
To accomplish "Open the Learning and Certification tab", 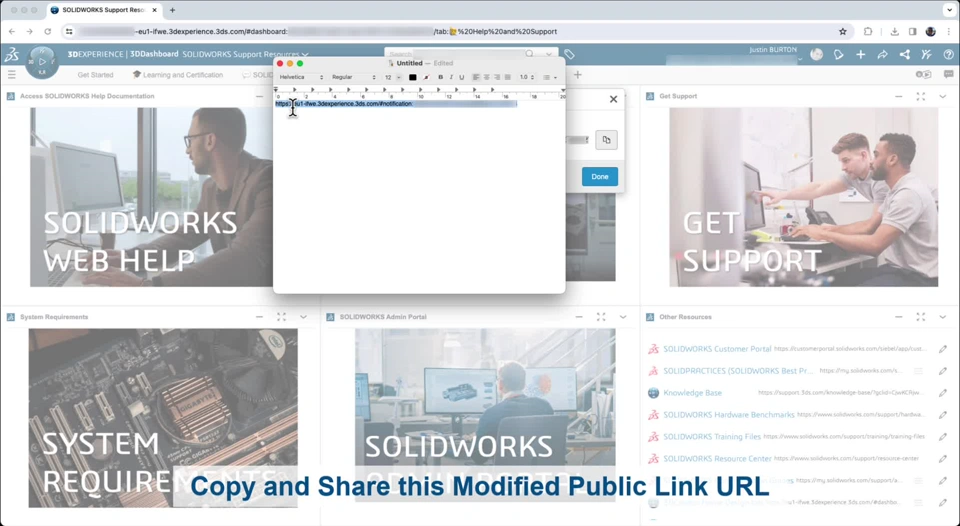I will pyautogui.click(x=178, y=75).
